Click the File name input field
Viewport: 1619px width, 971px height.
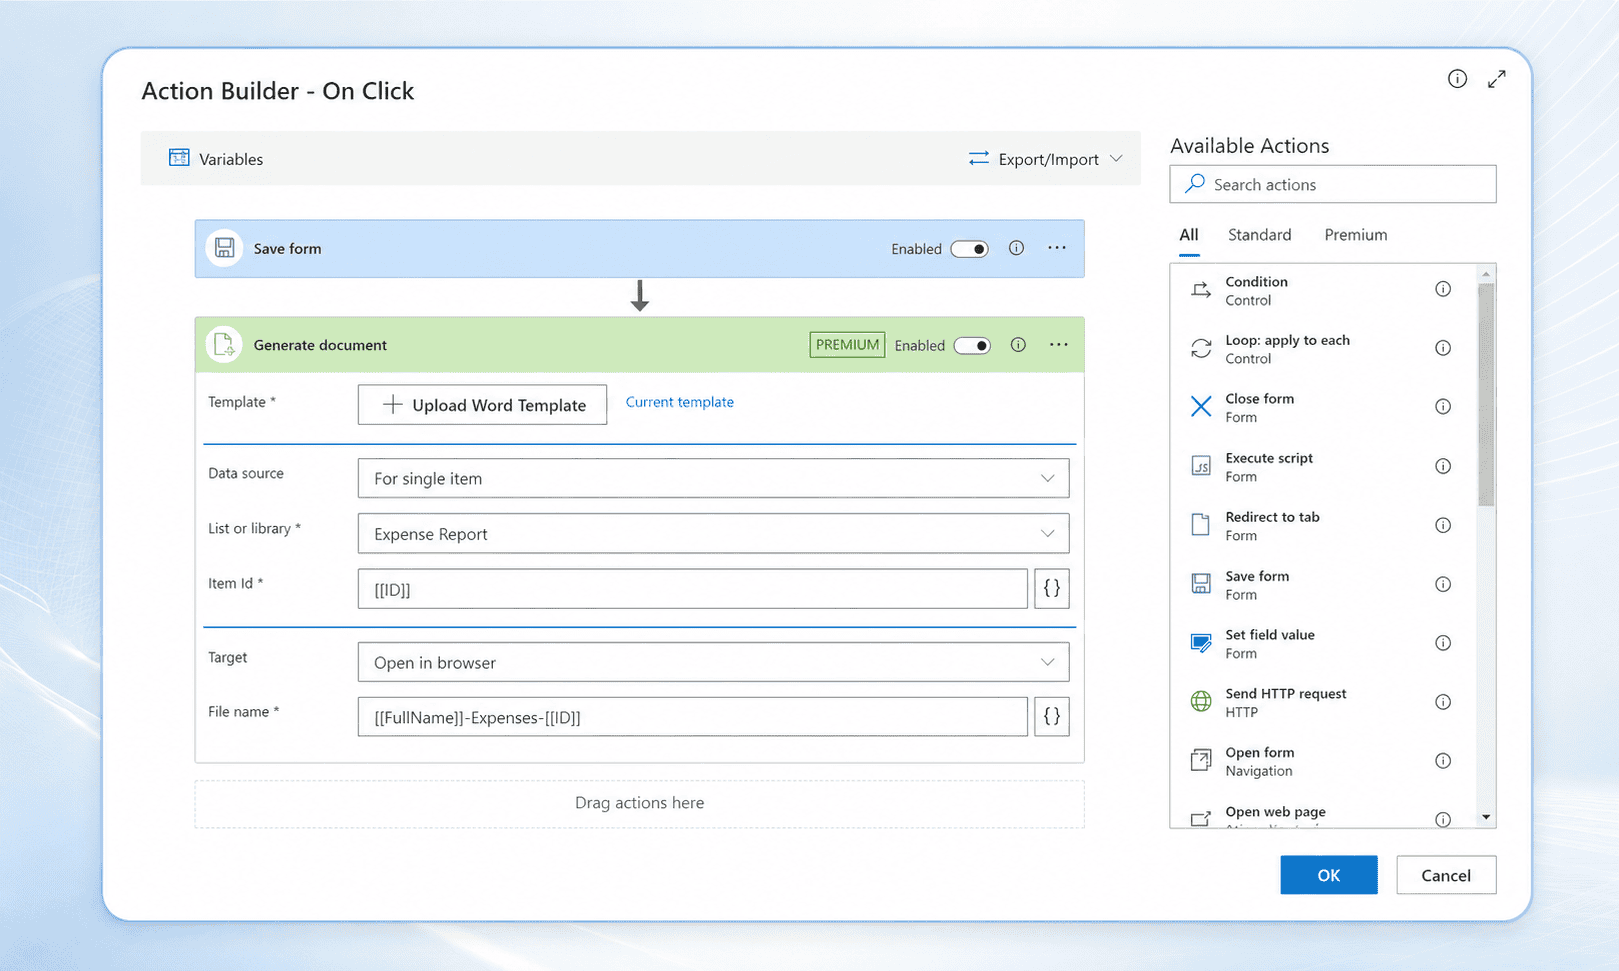(693, 717)
